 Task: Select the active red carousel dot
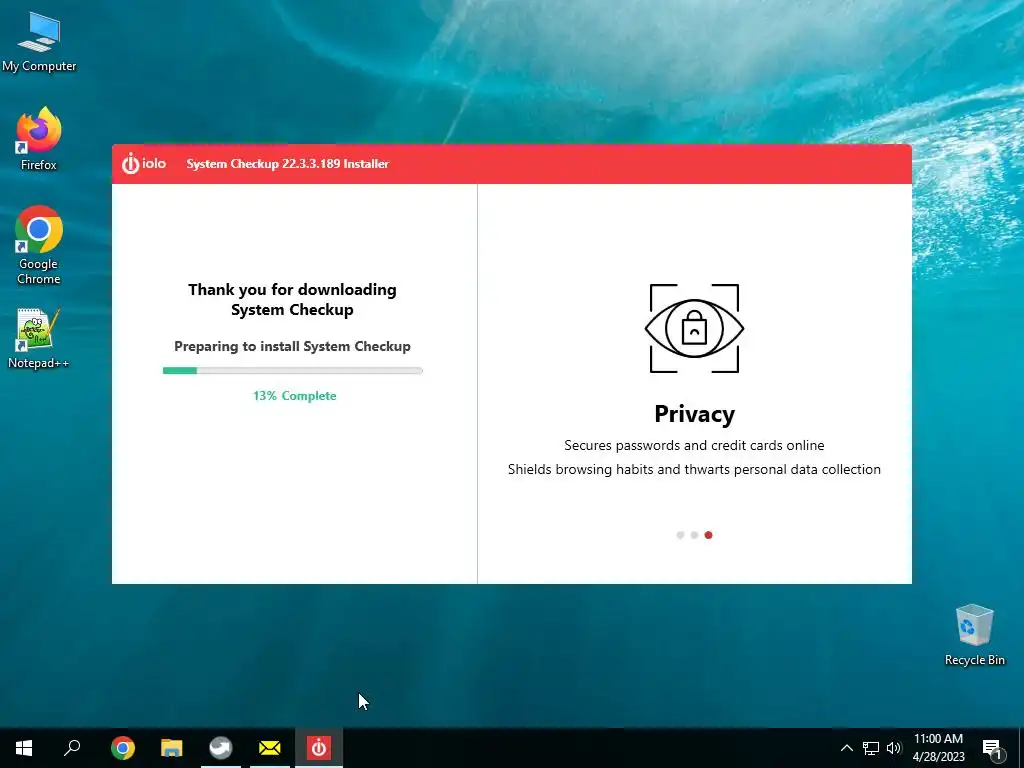(x=709, y=535)
